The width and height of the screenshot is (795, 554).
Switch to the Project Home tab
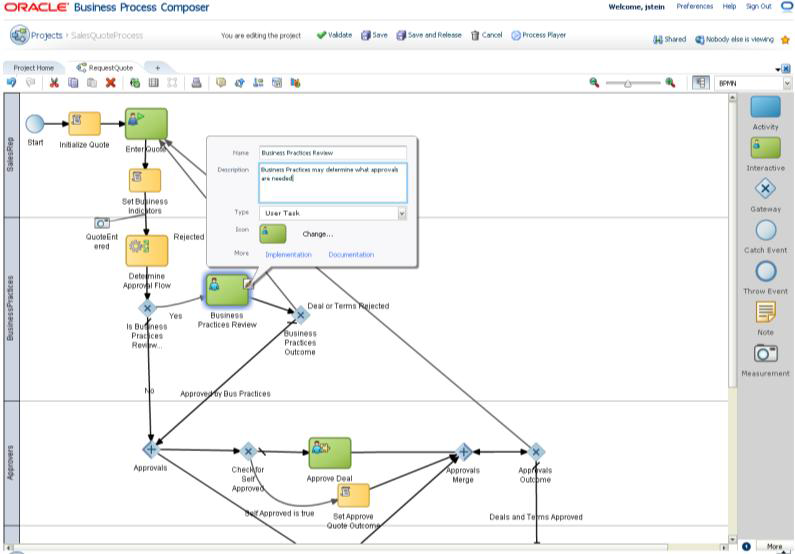(x=33, y=68)
